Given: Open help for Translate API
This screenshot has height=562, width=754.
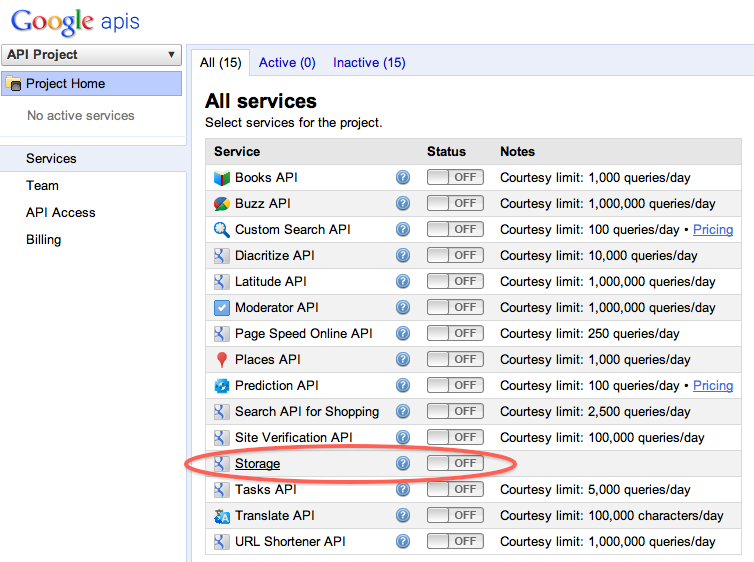Looking at the screenshot, I should coord(403,515).
